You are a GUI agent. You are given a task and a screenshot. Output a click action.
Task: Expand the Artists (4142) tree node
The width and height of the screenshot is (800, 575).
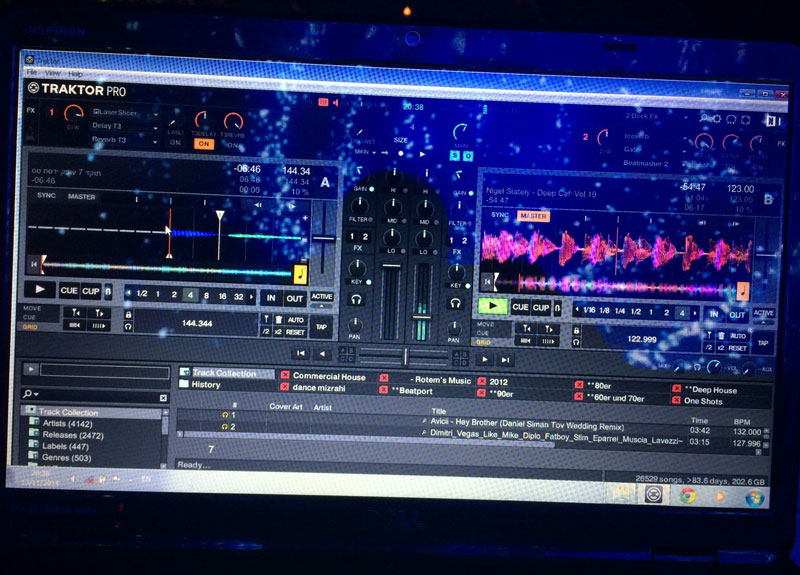click(33, 424)
